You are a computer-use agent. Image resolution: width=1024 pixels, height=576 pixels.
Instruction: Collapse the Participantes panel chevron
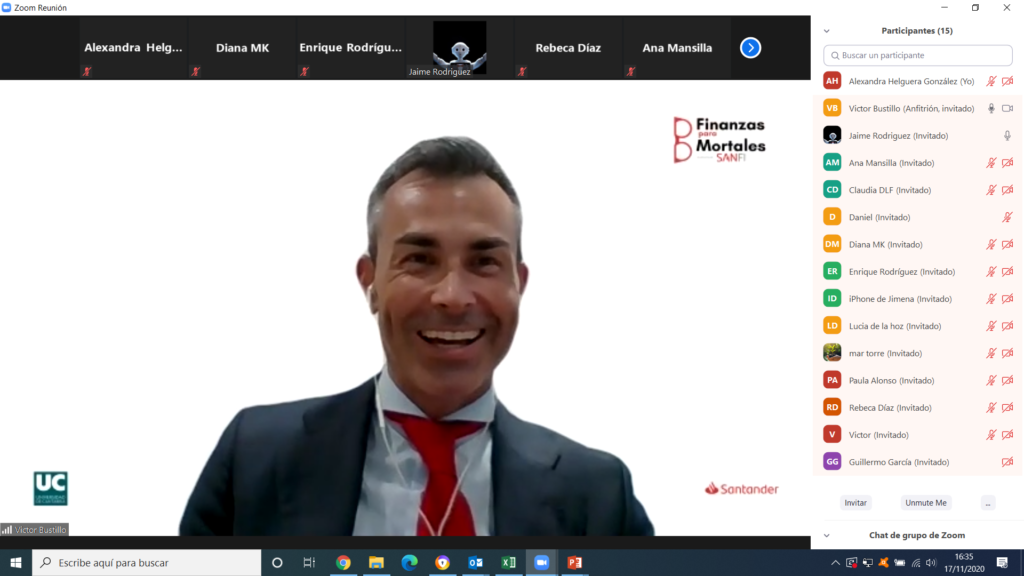826,31
